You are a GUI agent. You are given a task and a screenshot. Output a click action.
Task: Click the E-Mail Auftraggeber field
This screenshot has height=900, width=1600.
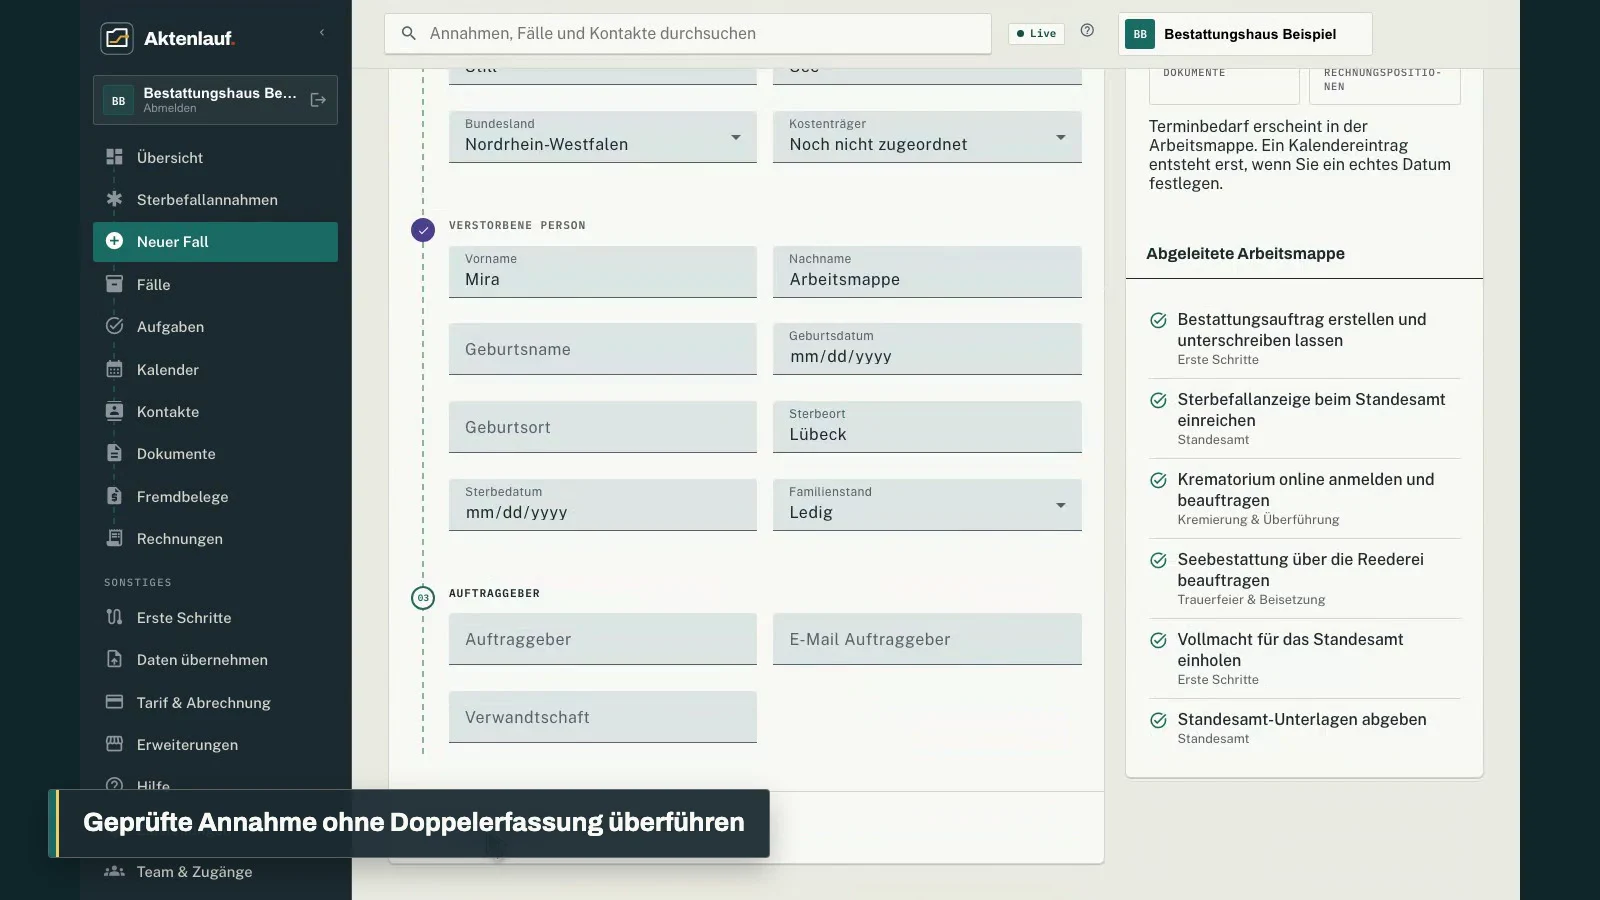click(927, 639)
